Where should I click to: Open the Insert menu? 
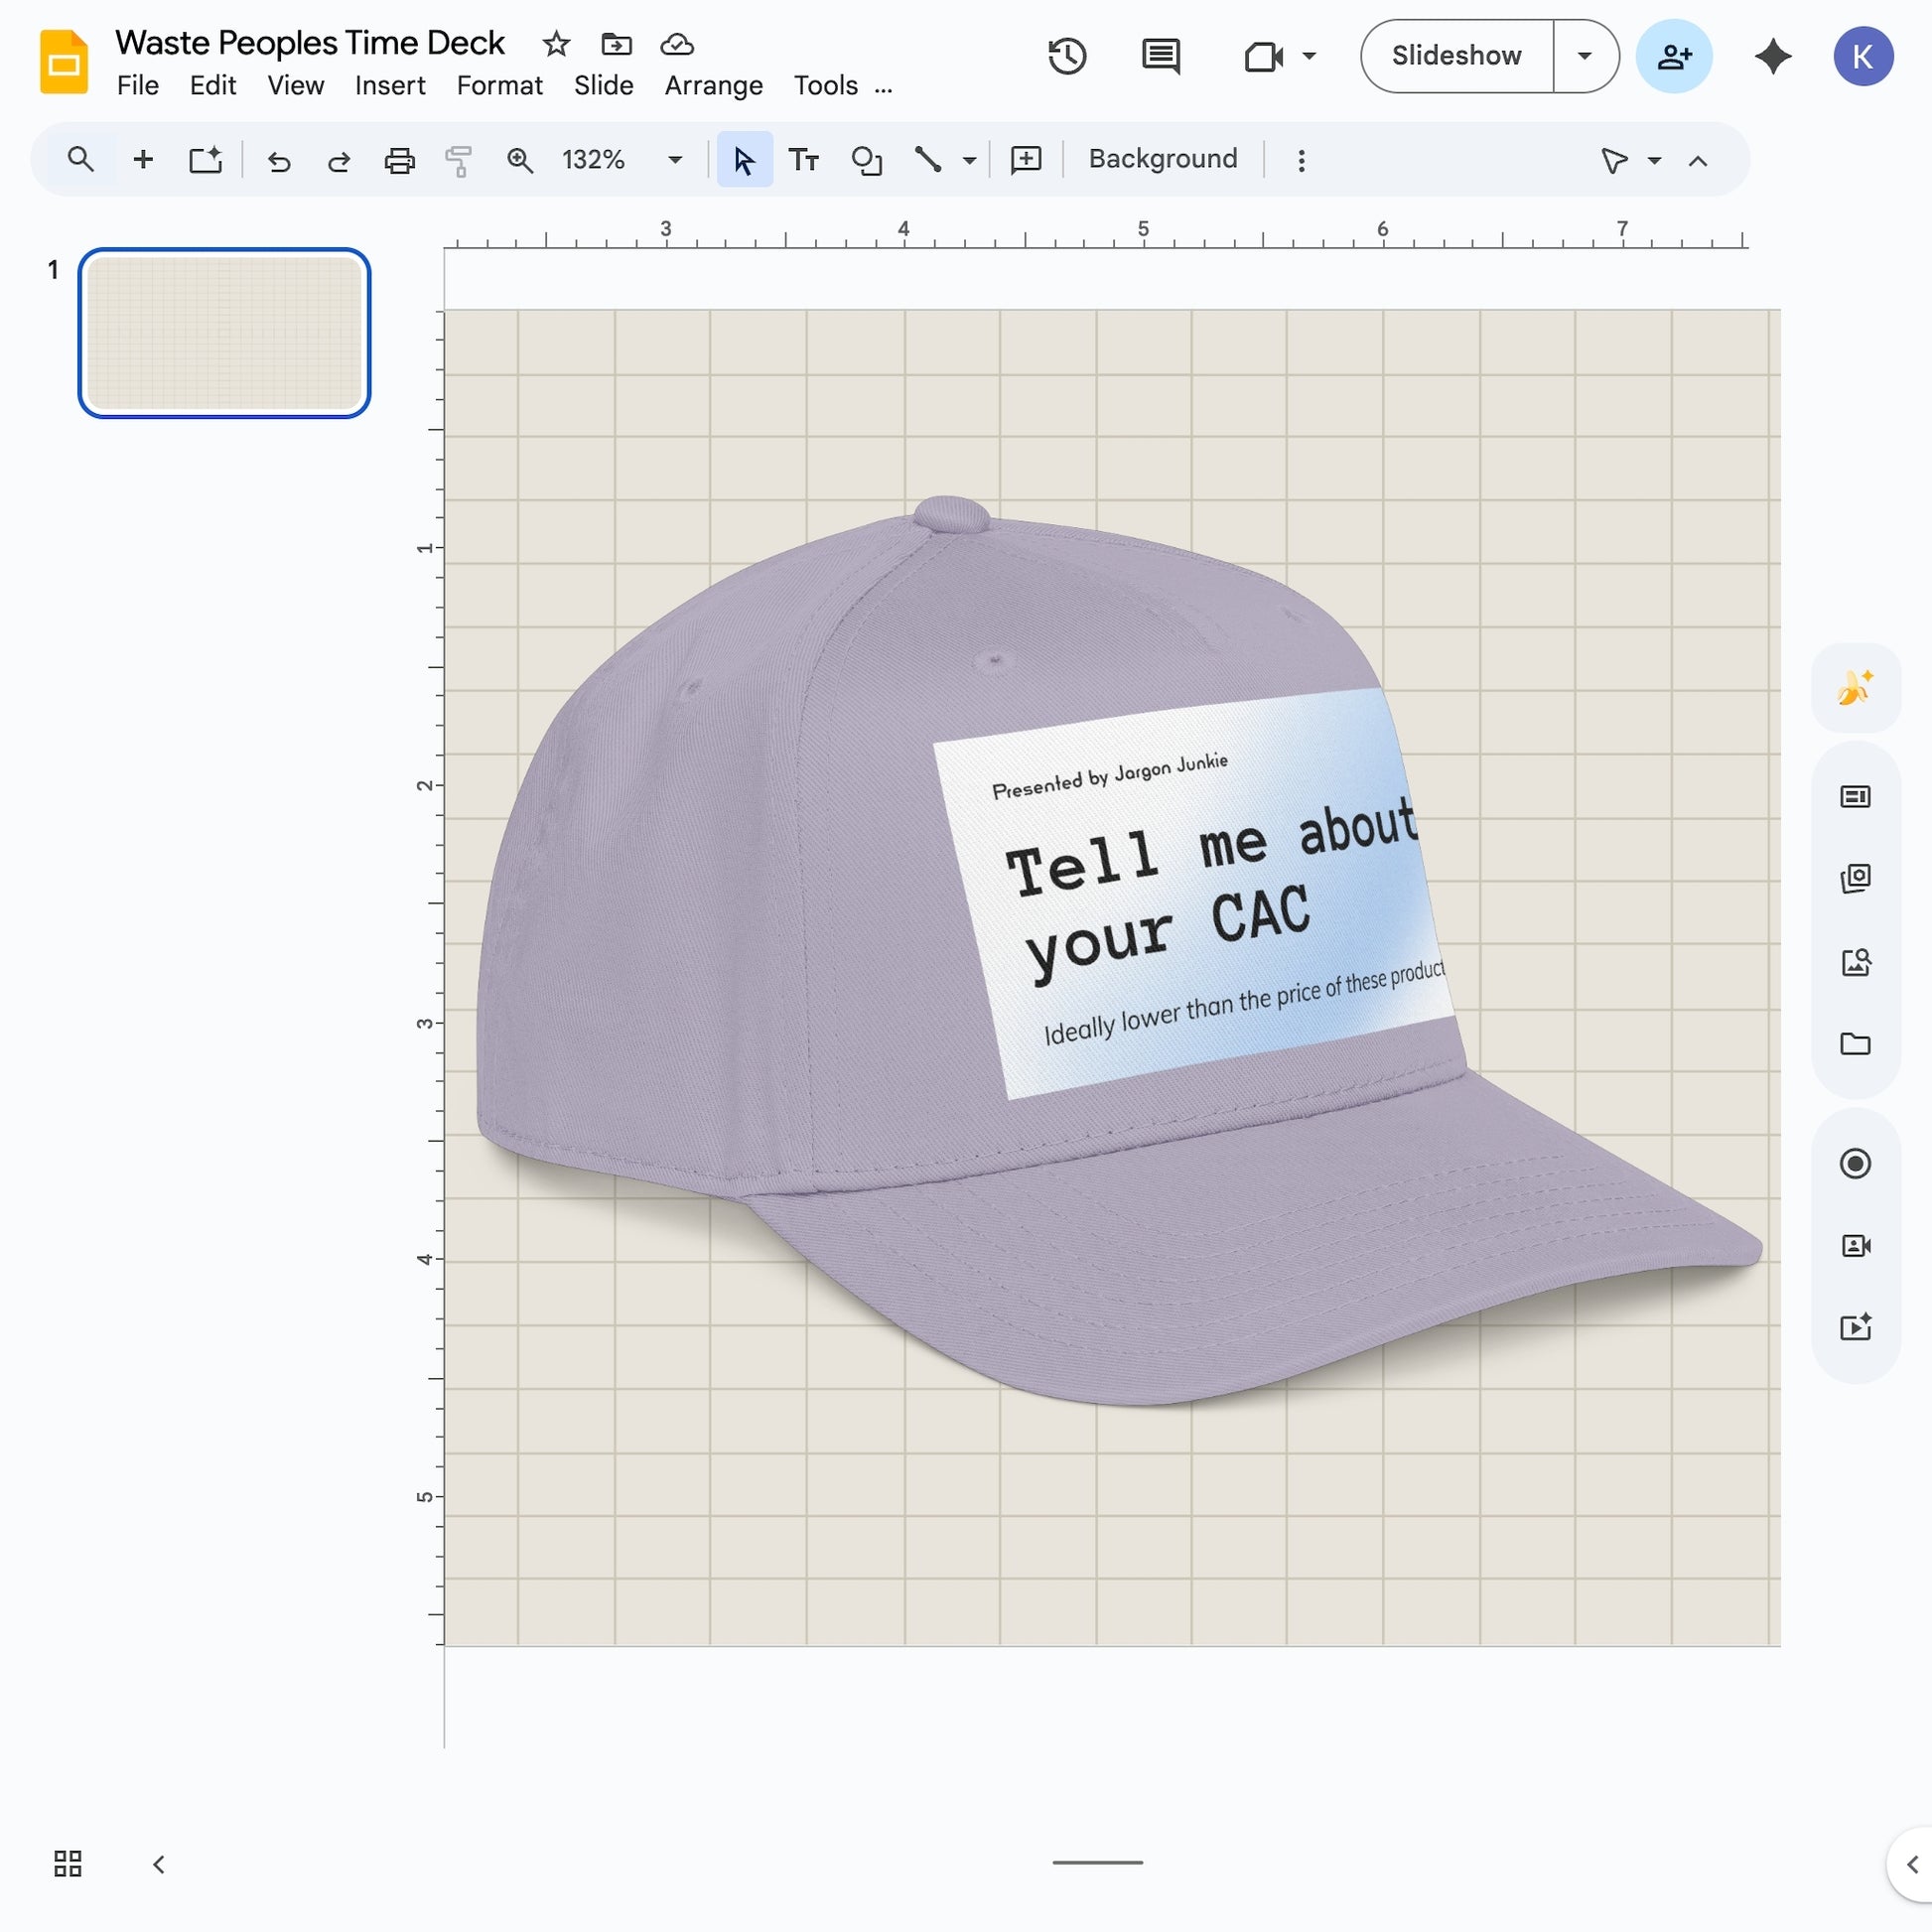click(x=390, y=86)
